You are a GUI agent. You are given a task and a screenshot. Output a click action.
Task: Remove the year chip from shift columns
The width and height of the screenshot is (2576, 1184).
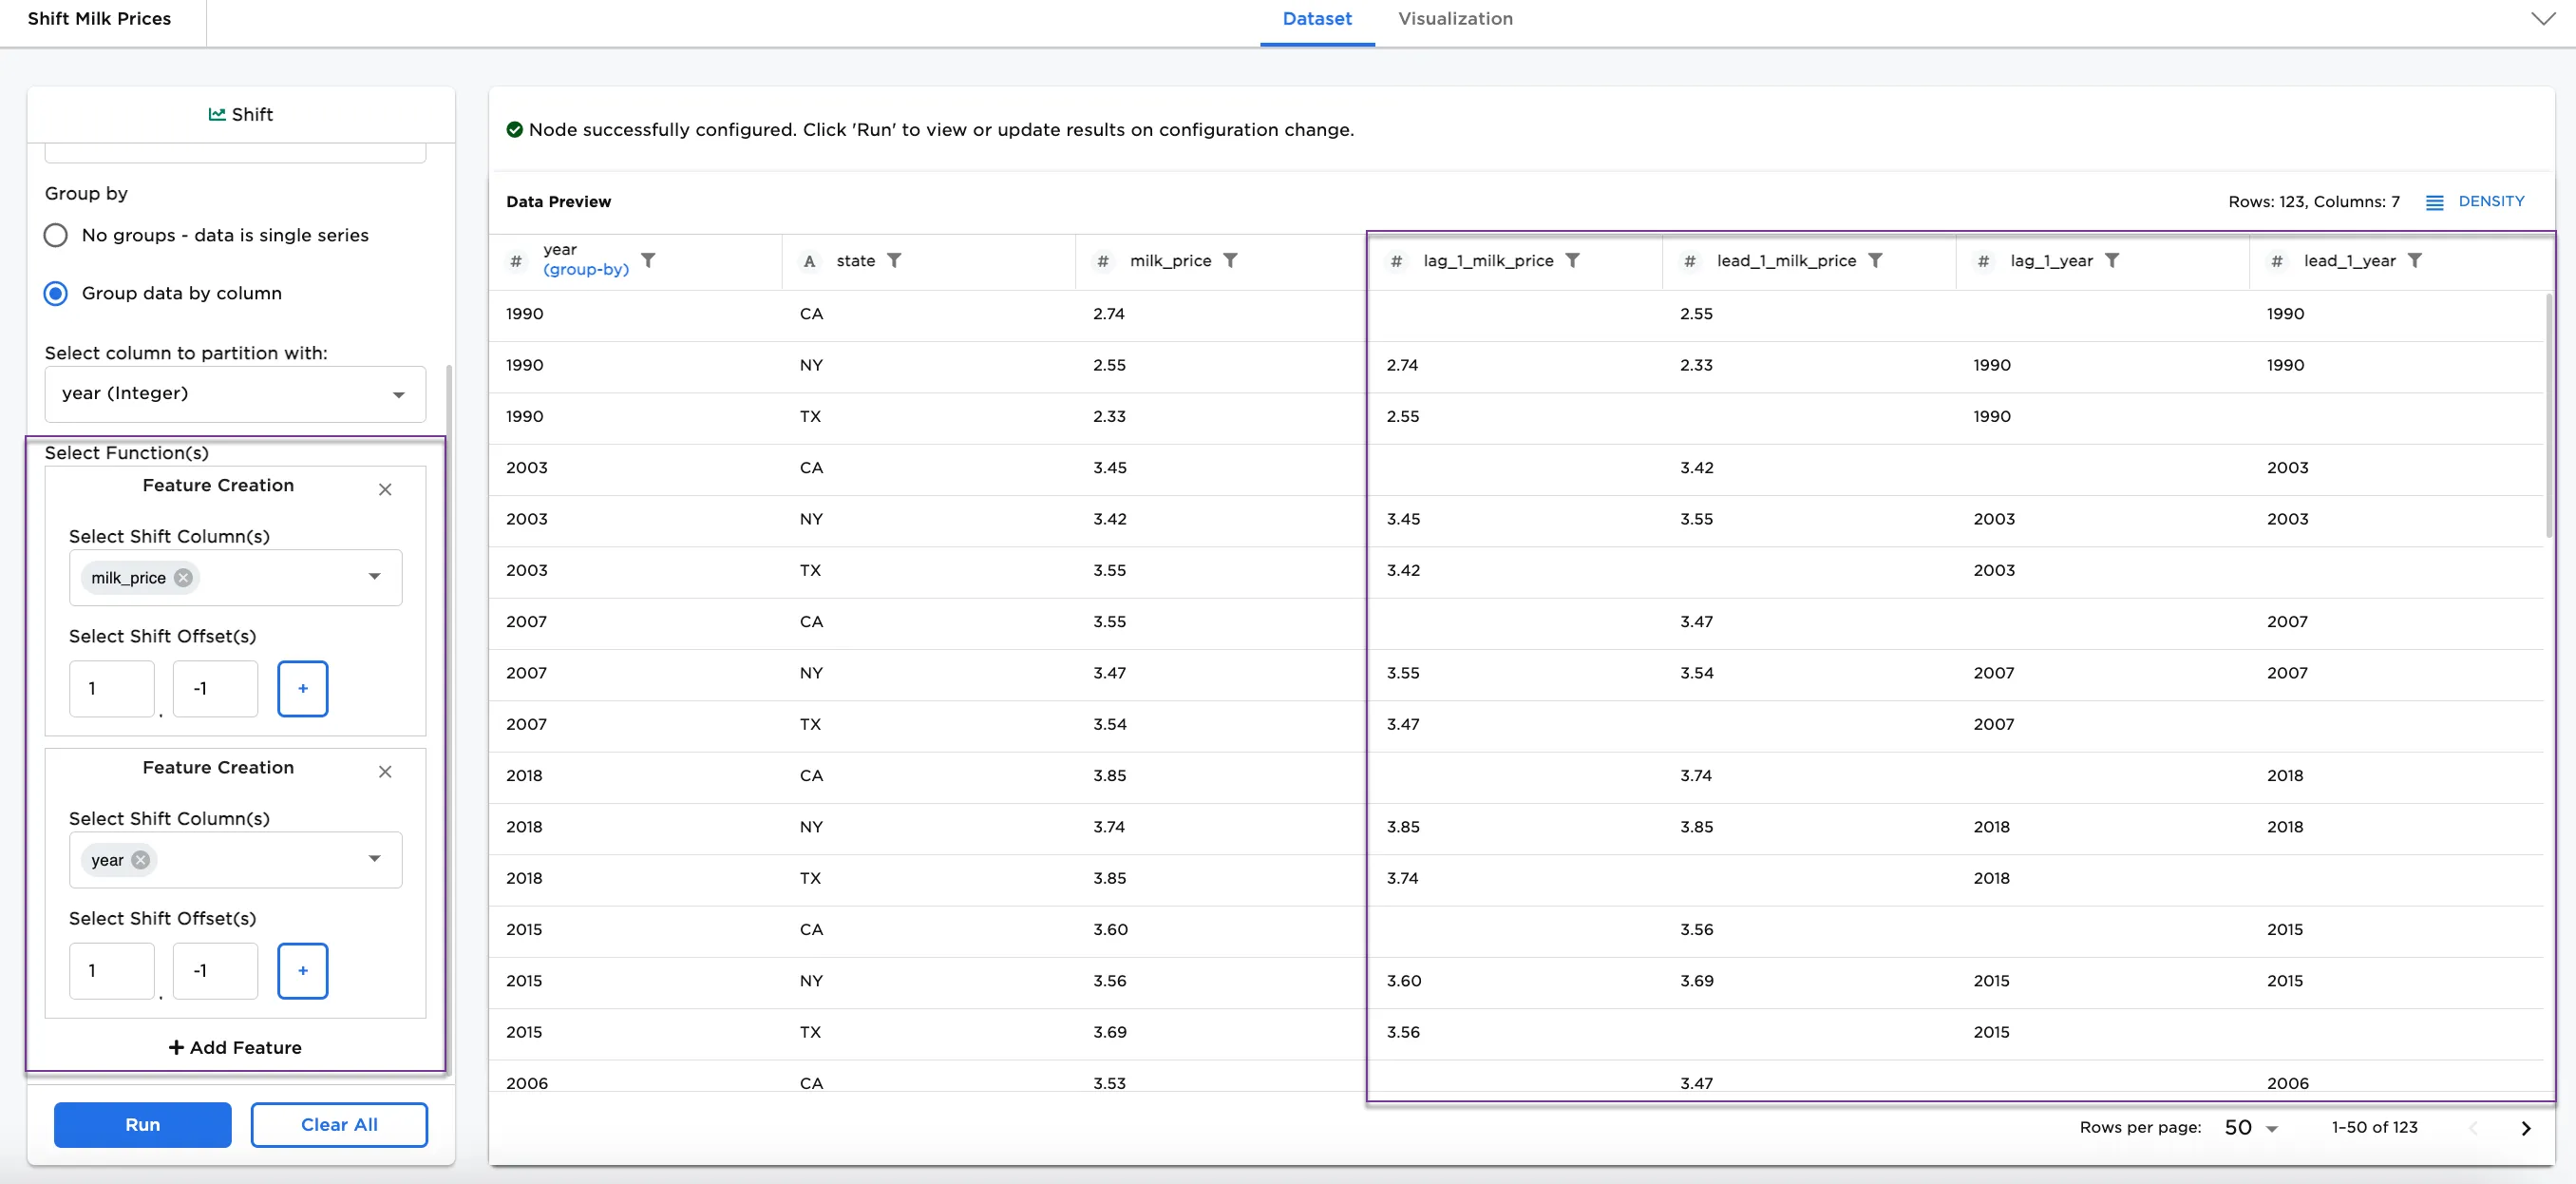[141, 860]
